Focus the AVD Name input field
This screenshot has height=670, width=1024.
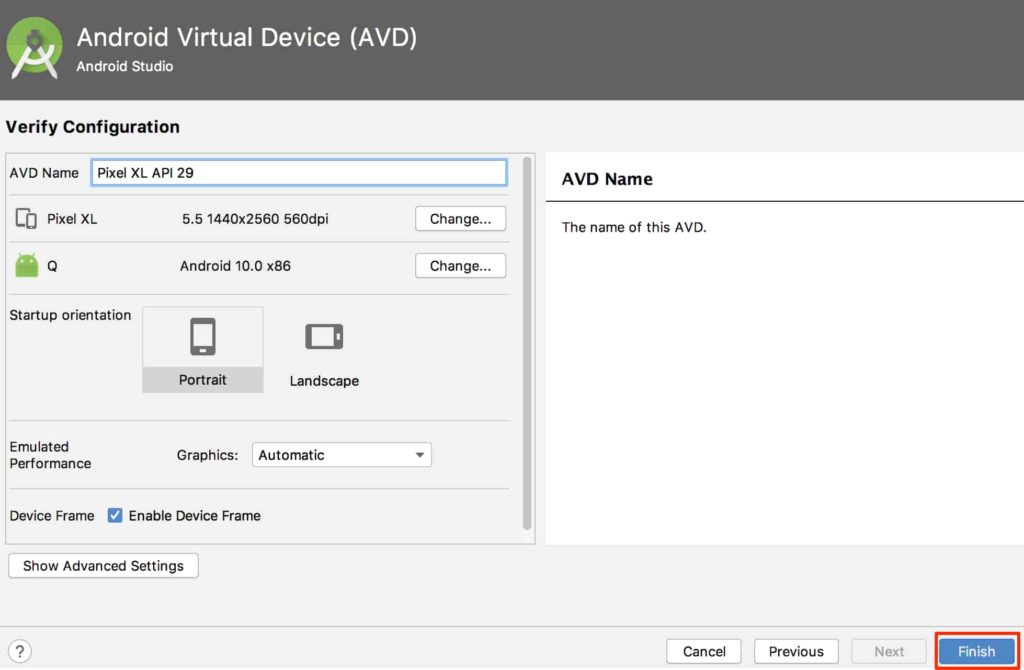click(299, 172)
